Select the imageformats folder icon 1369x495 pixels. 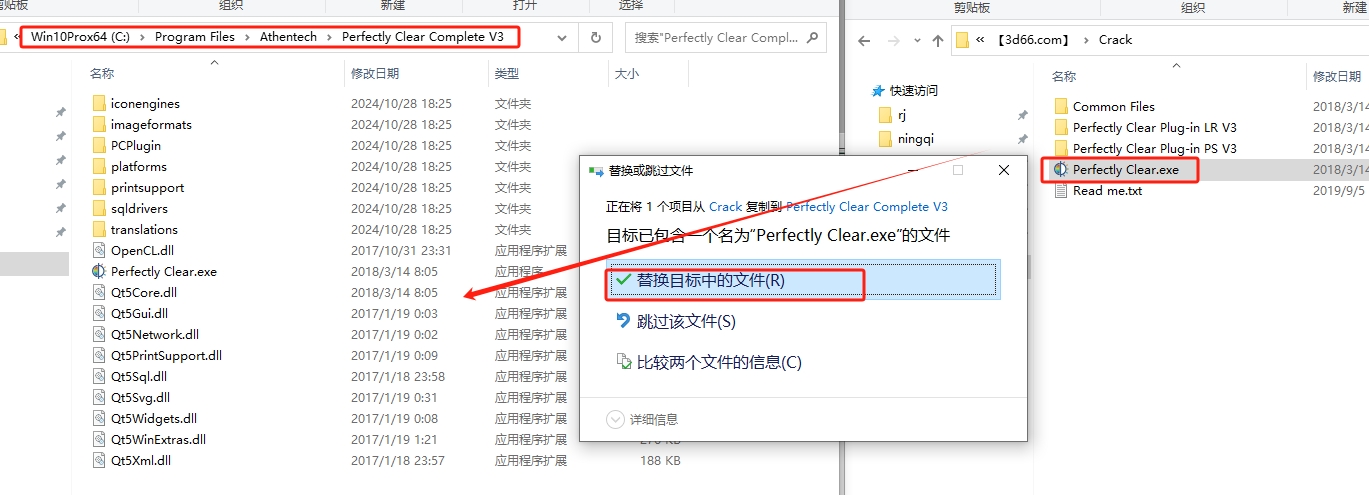pyautogui.click(x=98, y=124)
